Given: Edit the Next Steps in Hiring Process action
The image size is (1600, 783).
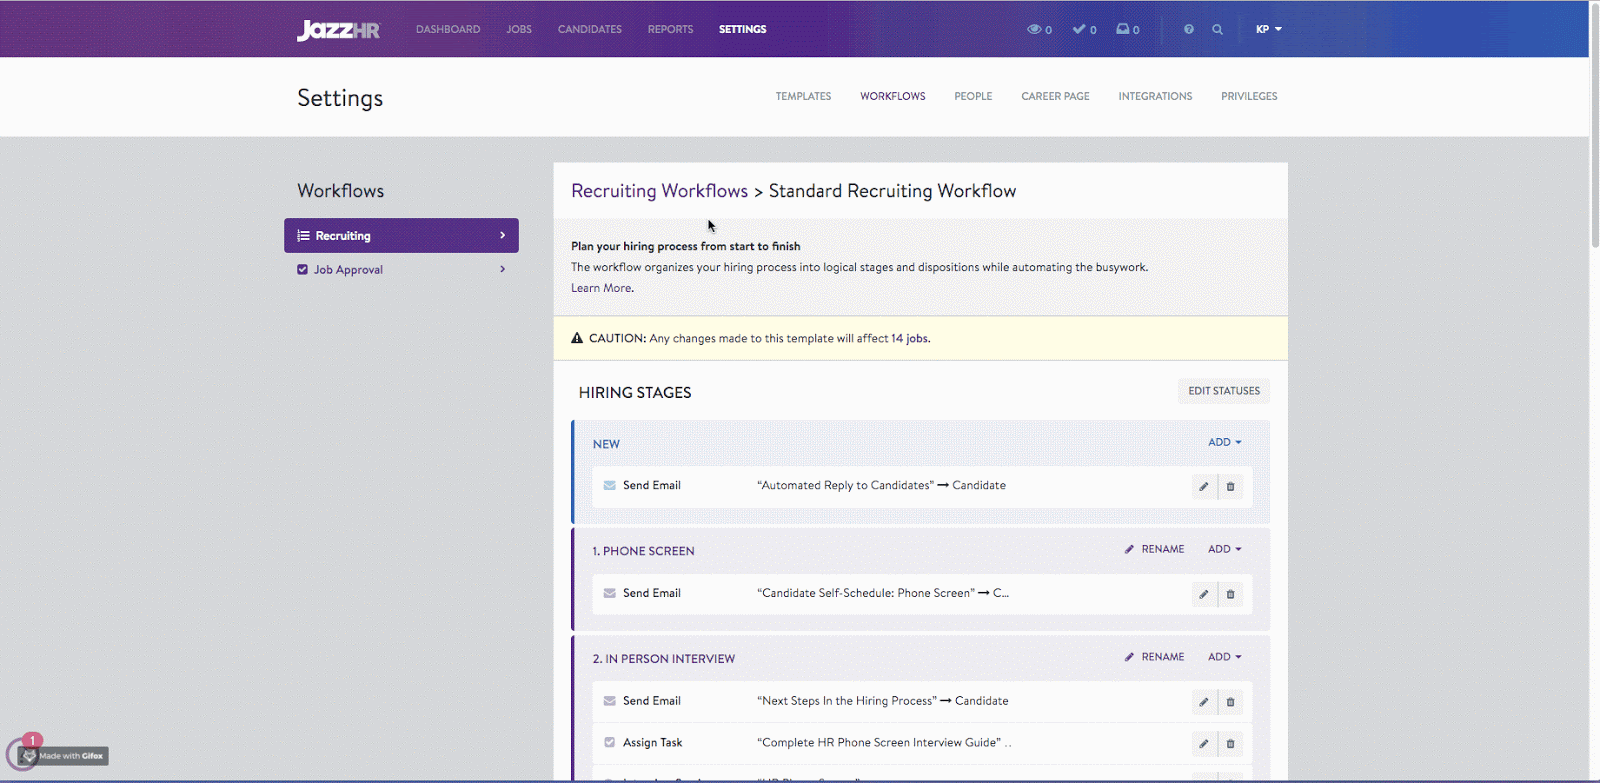Looking at the screenshot, I should (1204, 702).
